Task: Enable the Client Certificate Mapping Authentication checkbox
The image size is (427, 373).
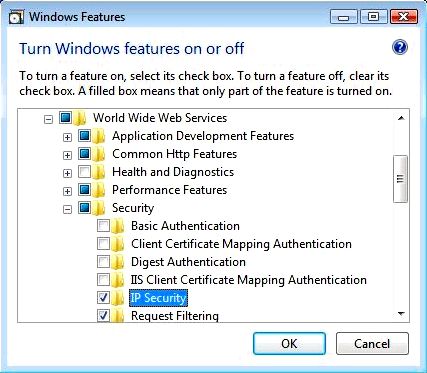Action: 103,243
